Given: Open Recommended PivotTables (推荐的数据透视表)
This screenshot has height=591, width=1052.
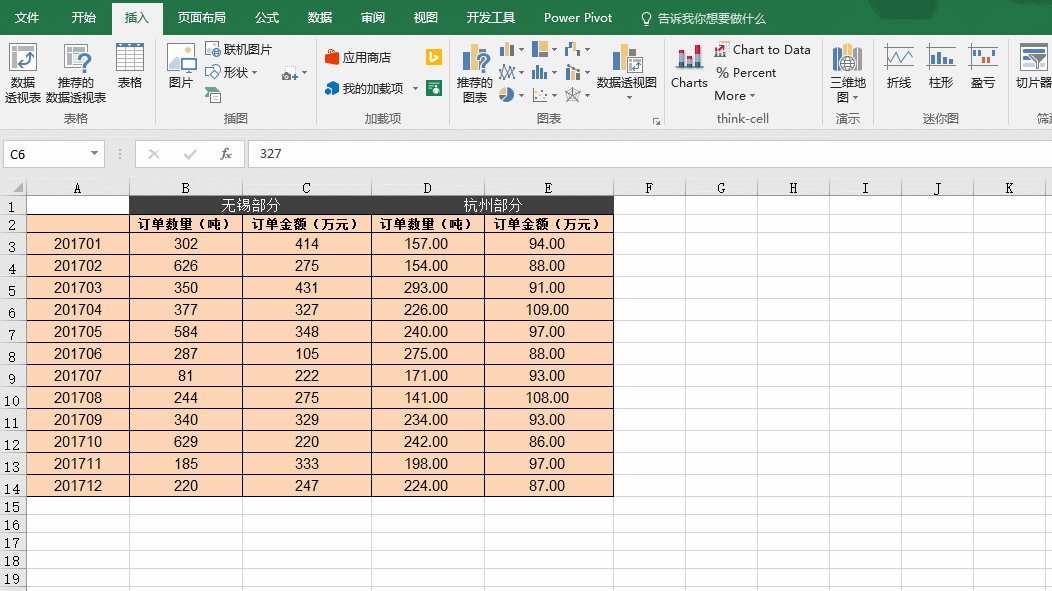Looking at the screenshot, I should (x=76, y=72).
